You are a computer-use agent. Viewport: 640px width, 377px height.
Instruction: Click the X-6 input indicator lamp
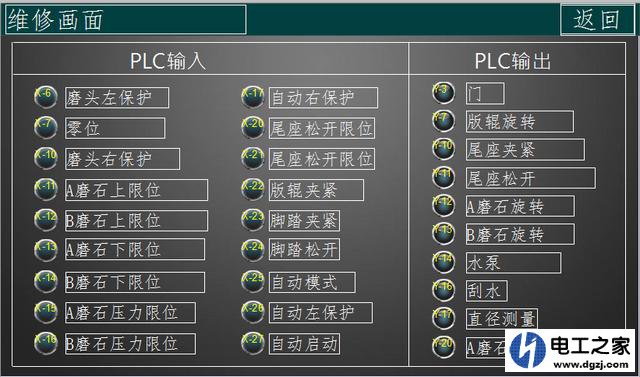45,97
